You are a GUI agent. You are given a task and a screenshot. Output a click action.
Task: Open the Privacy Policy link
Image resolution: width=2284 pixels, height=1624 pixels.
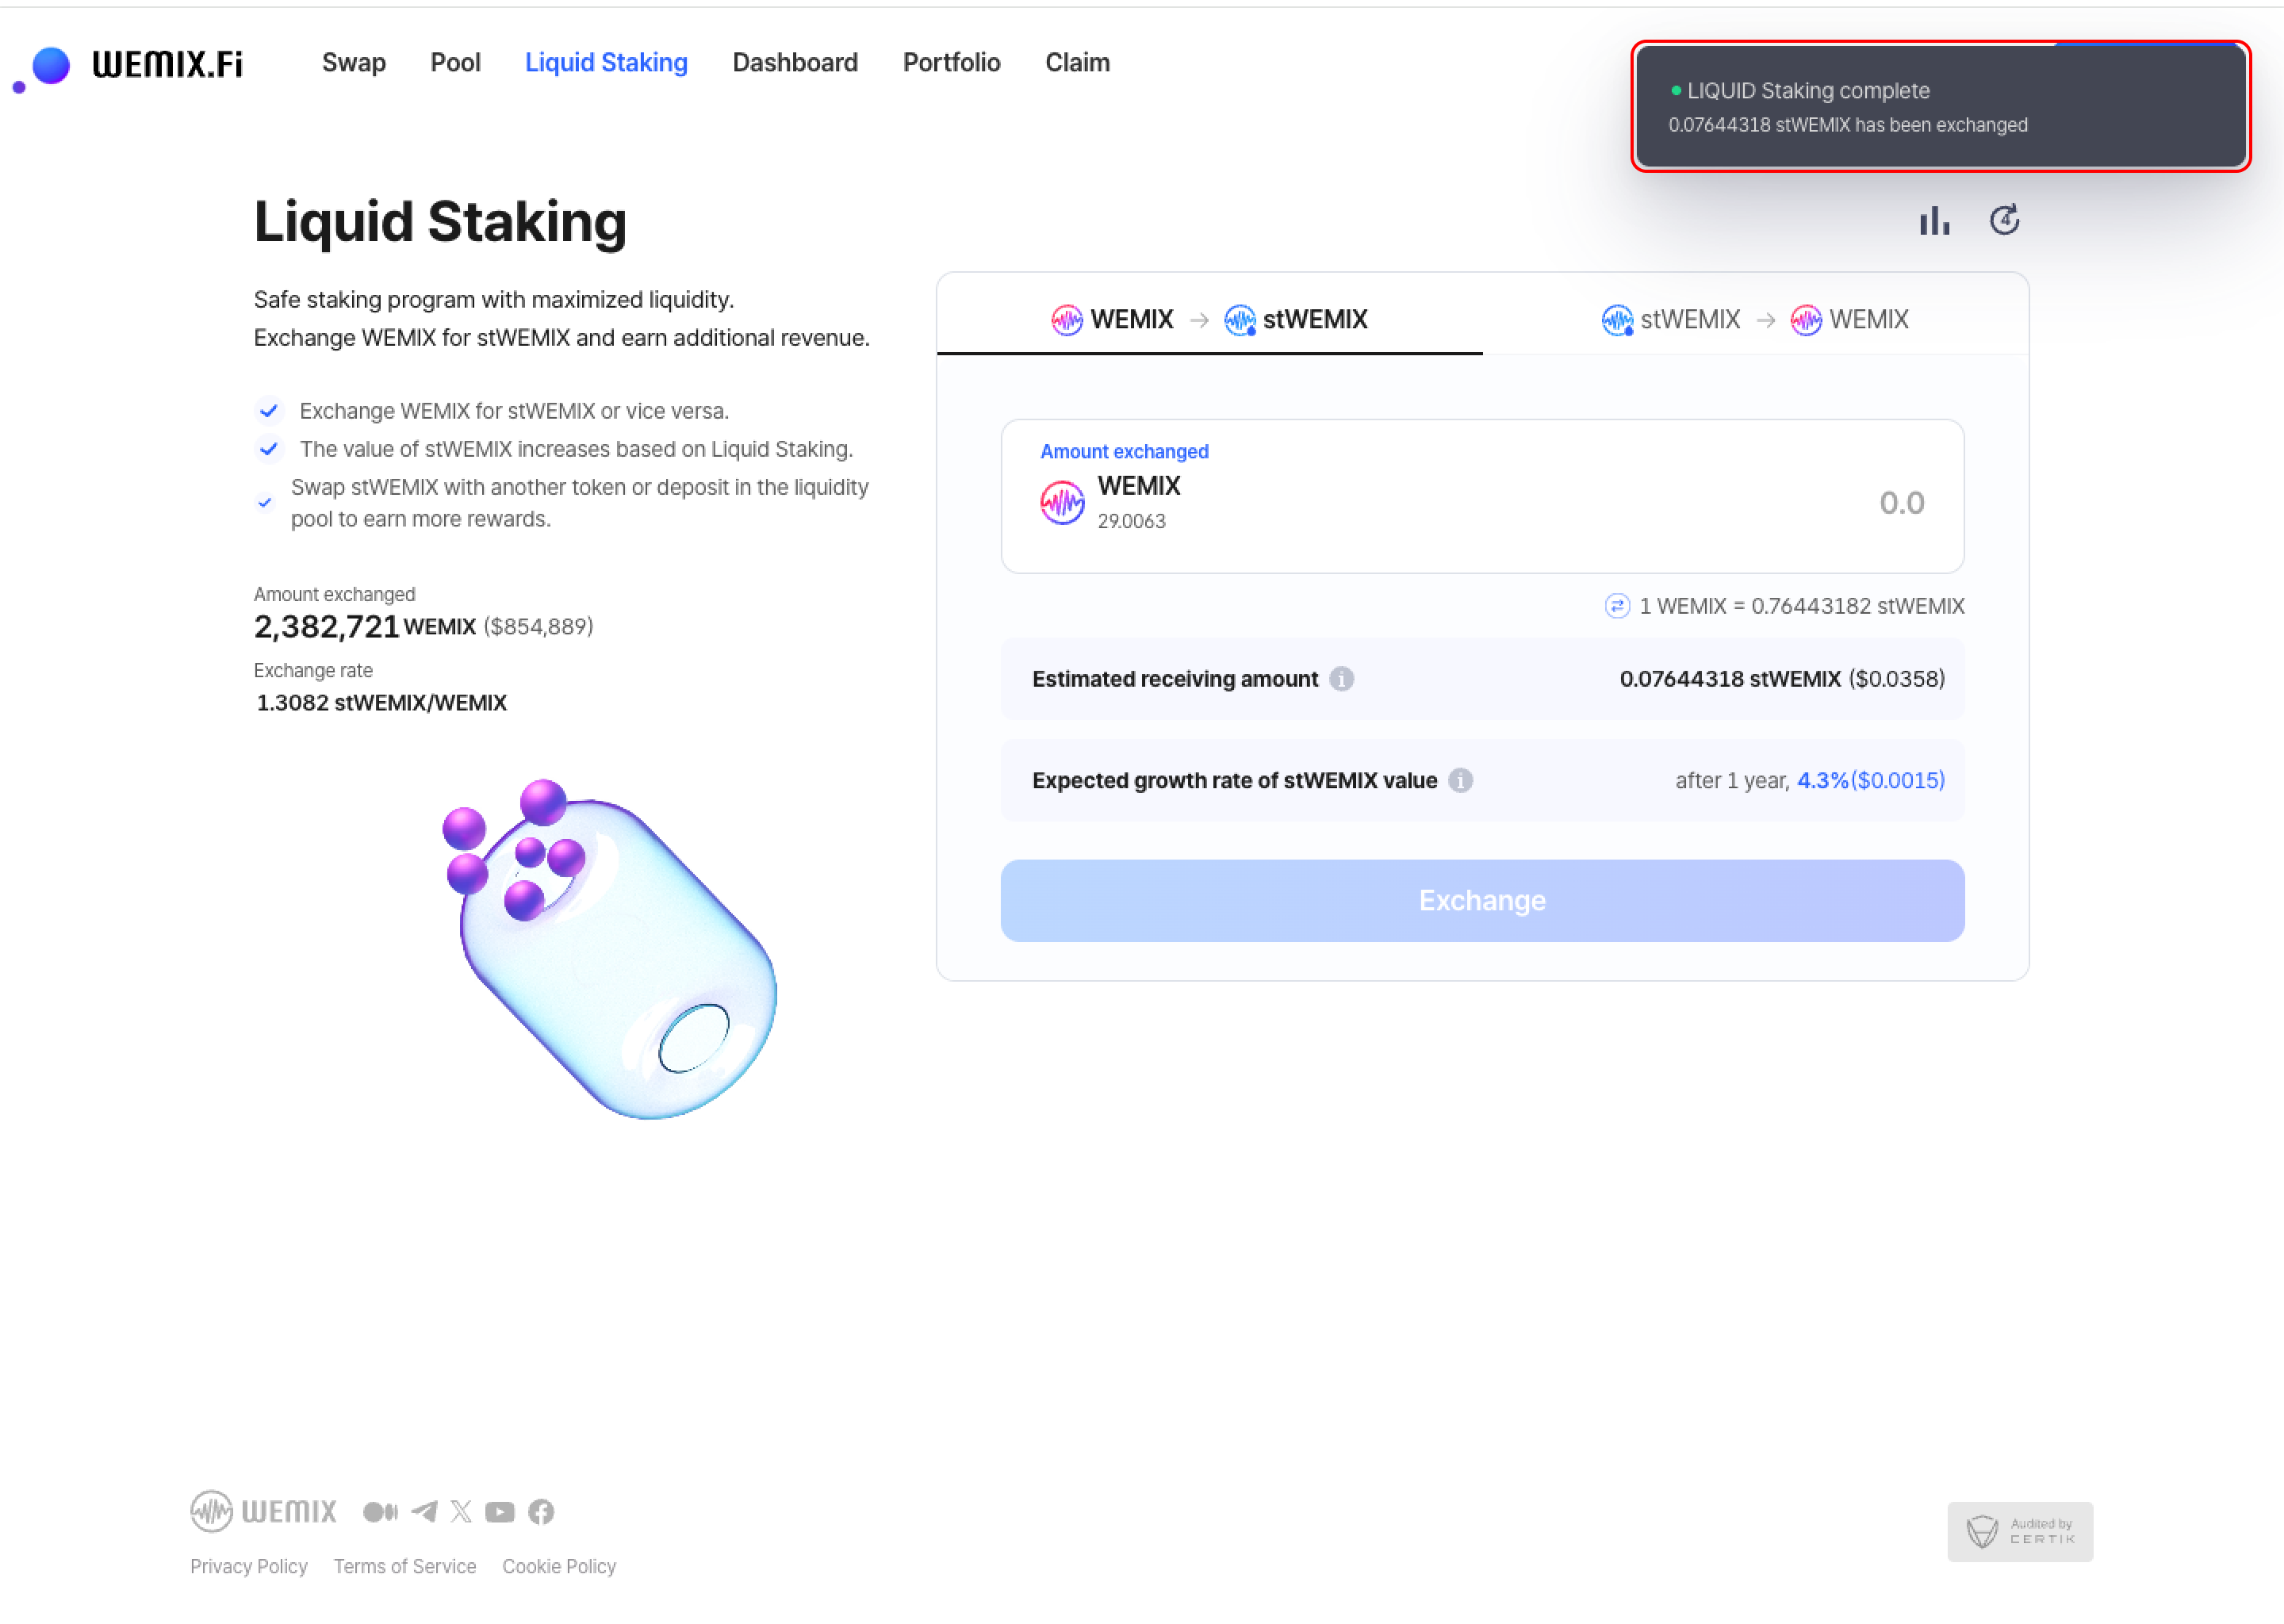click(x=249, y=1566)
